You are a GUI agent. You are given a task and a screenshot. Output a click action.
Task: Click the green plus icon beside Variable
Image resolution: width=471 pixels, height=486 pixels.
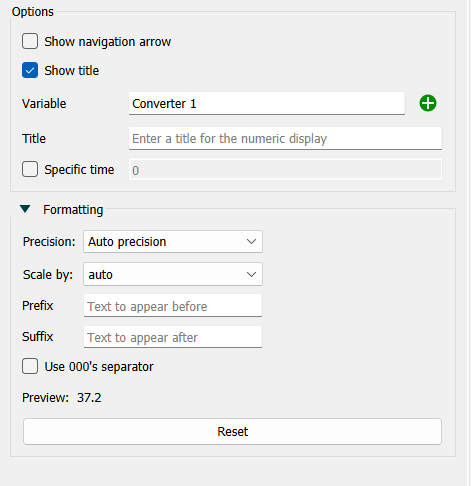(428, 103)
